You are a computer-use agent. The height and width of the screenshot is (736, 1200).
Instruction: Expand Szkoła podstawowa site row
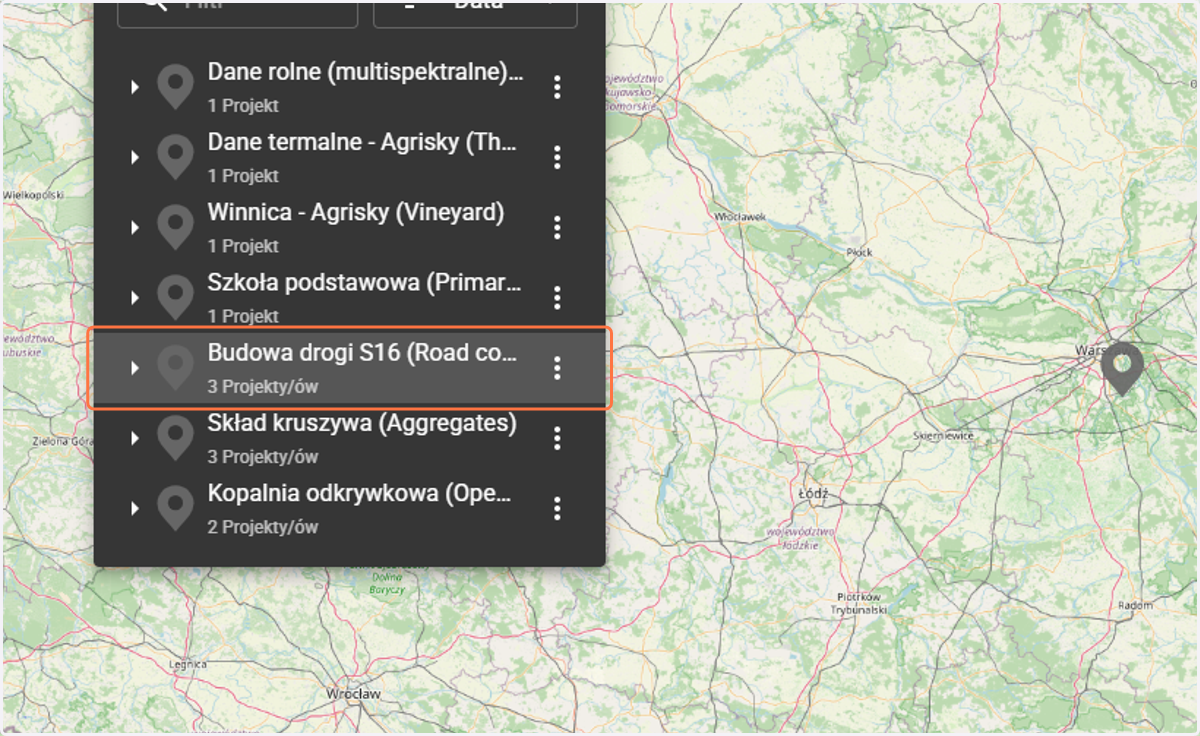(x=135, y=298)
